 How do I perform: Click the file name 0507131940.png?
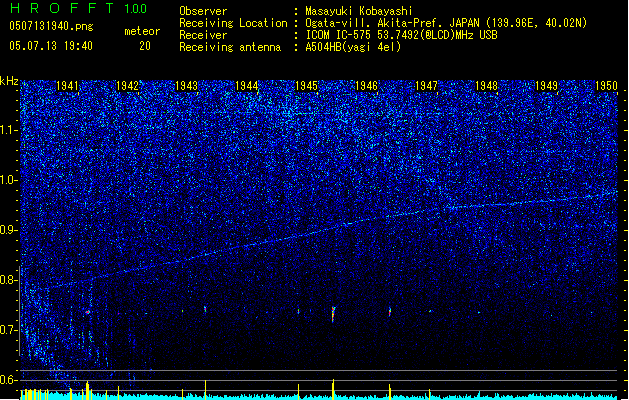pos(51,26)
